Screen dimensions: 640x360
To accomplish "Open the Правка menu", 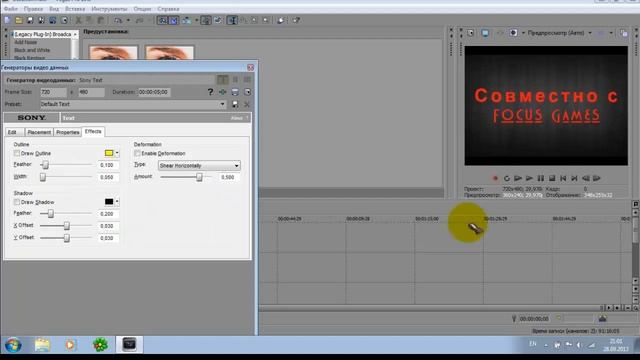I will (33, 9).
